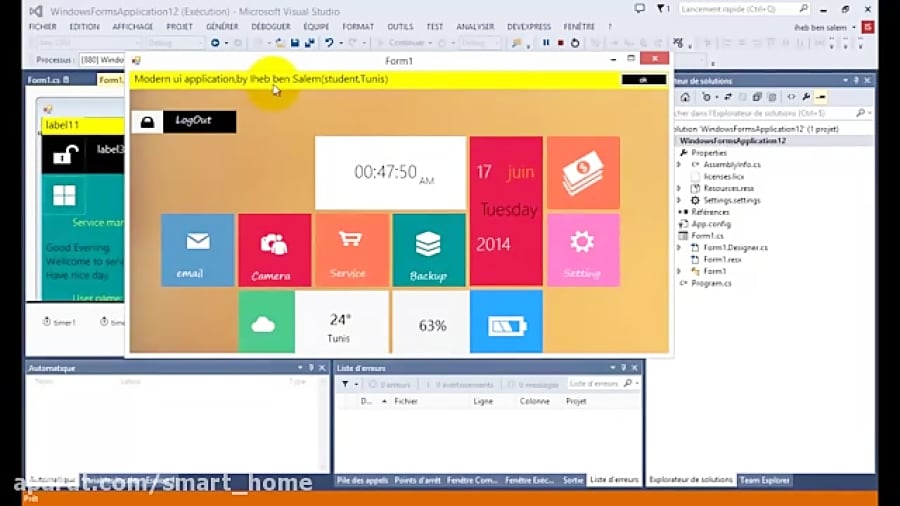Expand the Resources.resx node
Image resolution: width=900 pixels, height=506 pixels.
point(679,188)
